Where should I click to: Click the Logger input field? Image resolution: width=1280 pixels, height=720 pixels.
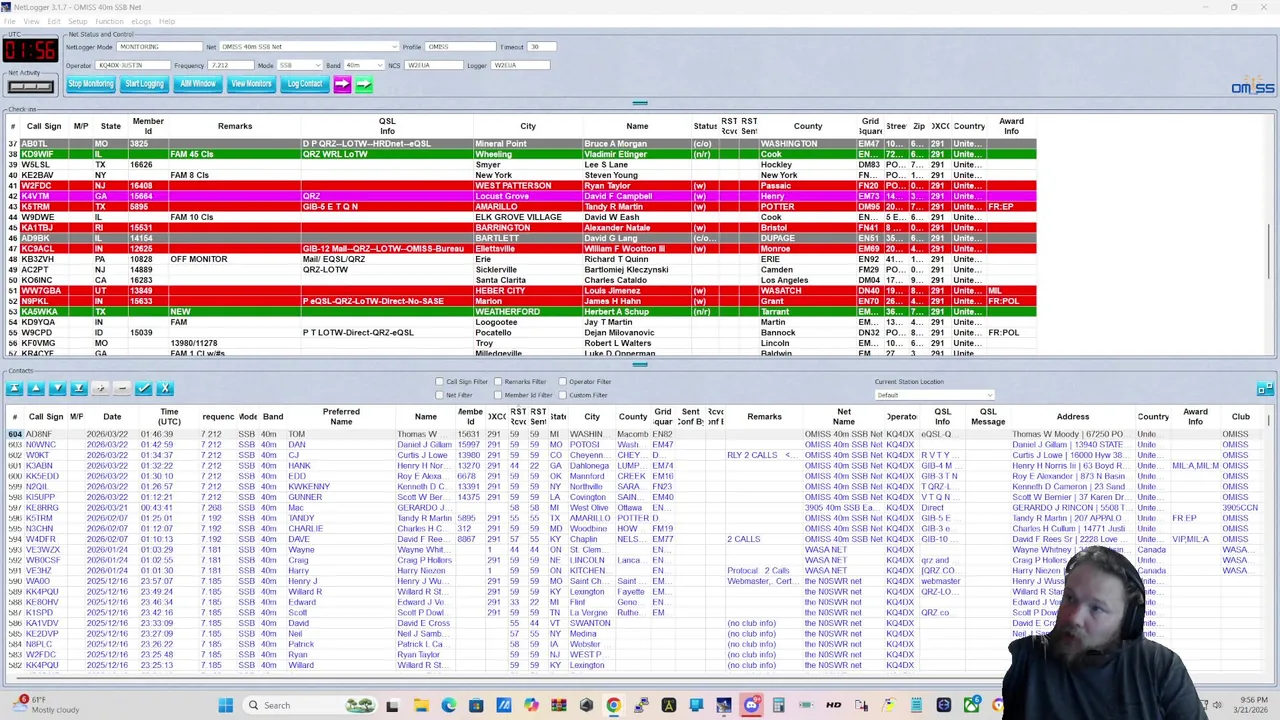point(520,65)
